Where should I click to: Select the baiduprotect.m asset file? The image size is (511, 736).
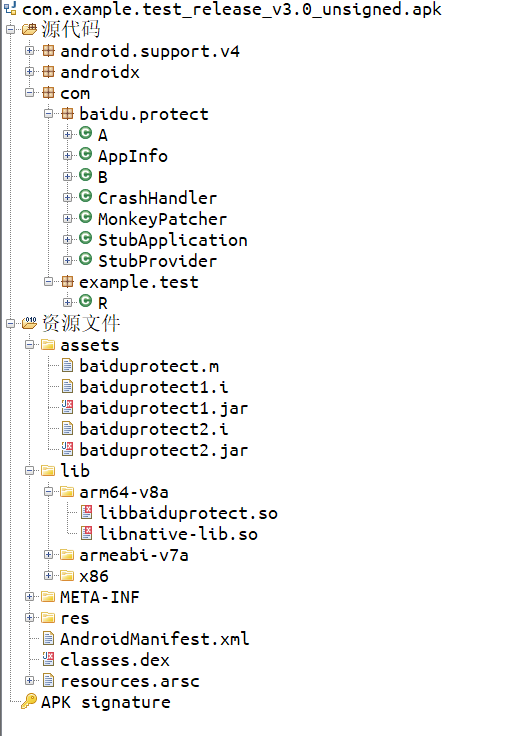click(x=149, y=366)
